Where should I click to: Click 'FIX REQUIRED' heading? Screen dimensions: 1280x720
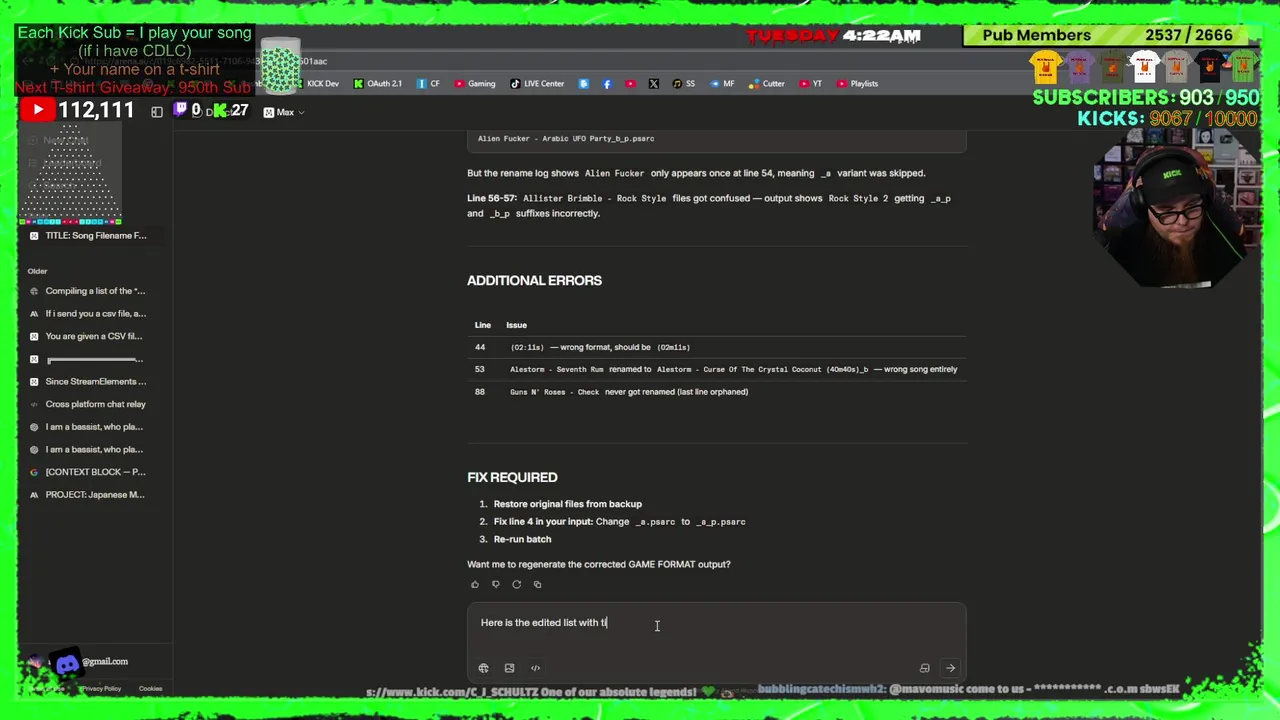coord(512,478)
